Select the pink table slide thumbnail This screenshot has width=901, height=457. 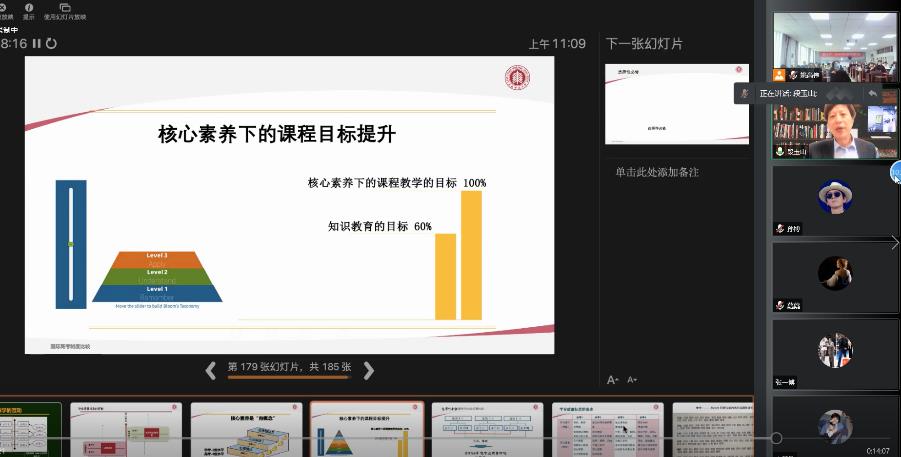608,429
